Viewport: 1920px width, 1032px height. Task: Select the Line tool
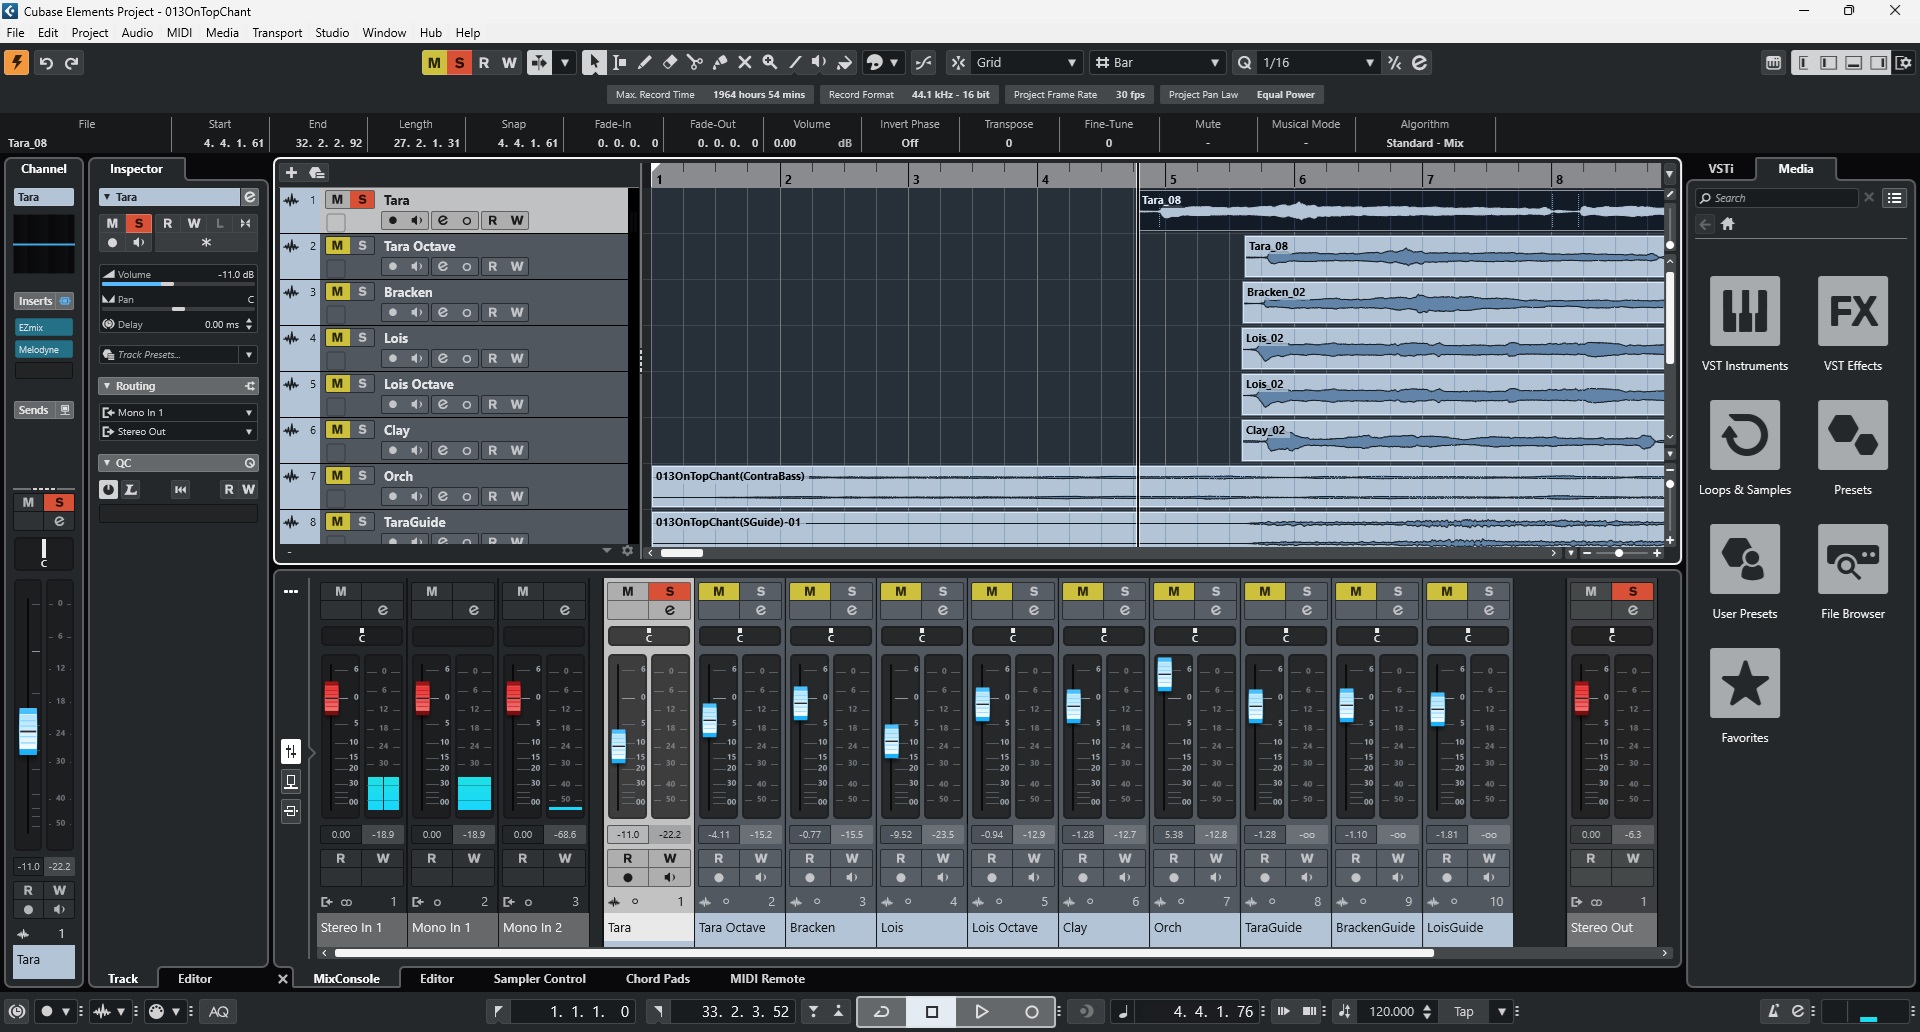point(795,63)
